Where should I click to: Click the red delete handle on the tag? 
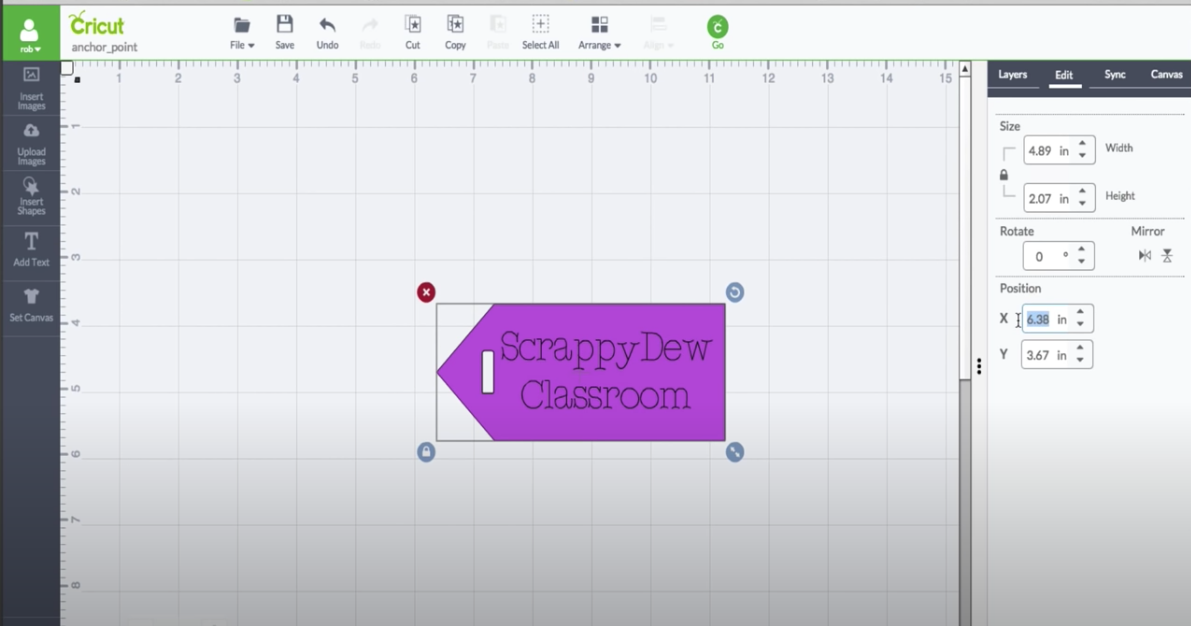(426, 292)
